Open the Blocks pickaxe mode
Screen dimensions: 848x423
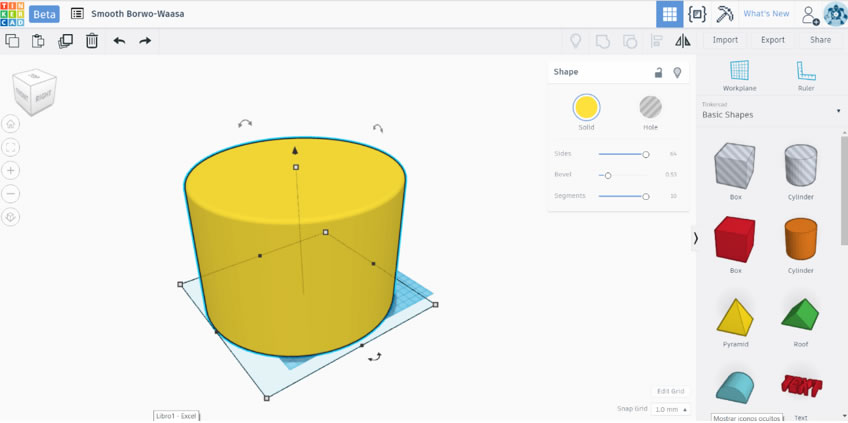click(x=724, y=14)
